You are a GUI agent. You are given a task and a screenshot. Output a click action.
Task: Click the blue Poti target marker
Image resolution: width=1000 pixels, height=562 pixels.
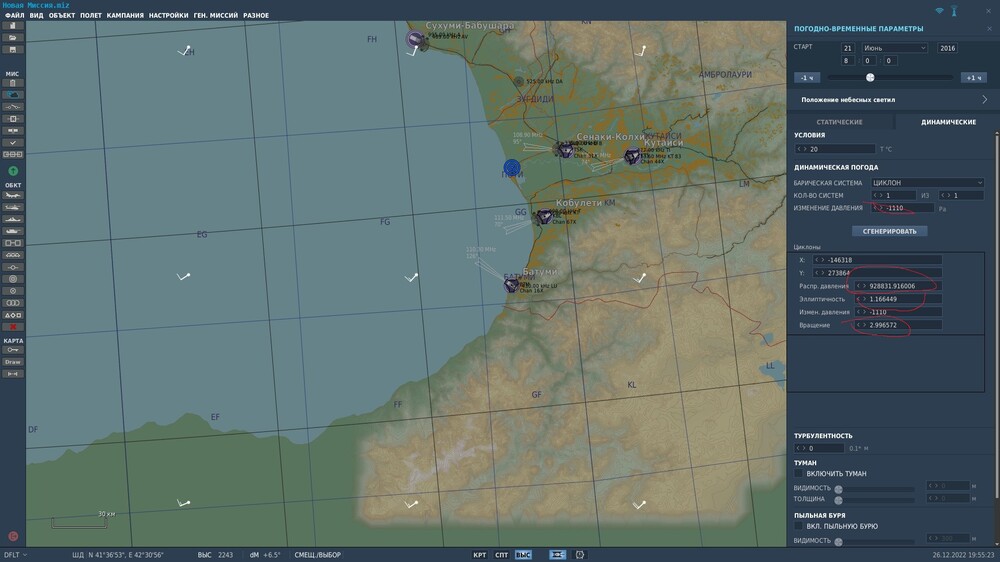tap(511, 168)
